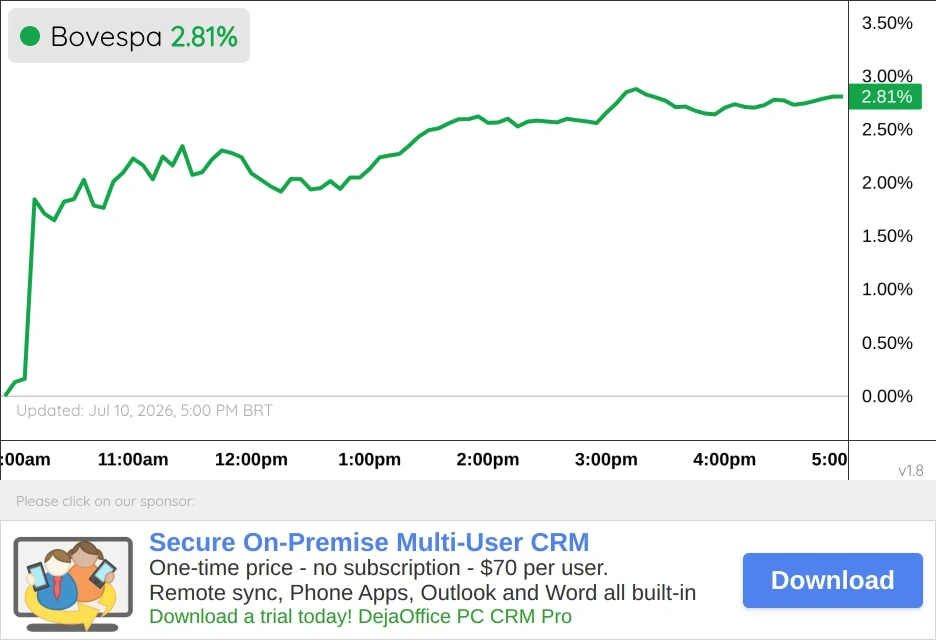Click the Updated Jul 10, 2026 timestamp text
Screen dimensions: 936x640
(x=144, y=411)
